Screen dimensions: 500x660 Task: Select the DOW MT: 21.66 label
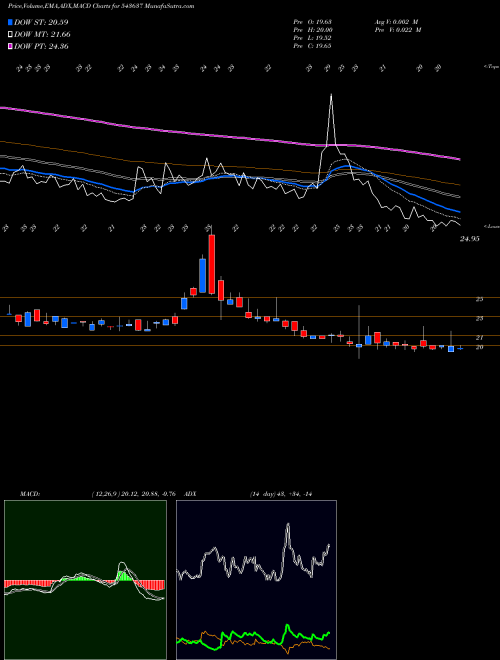click(x=42, y=35)
